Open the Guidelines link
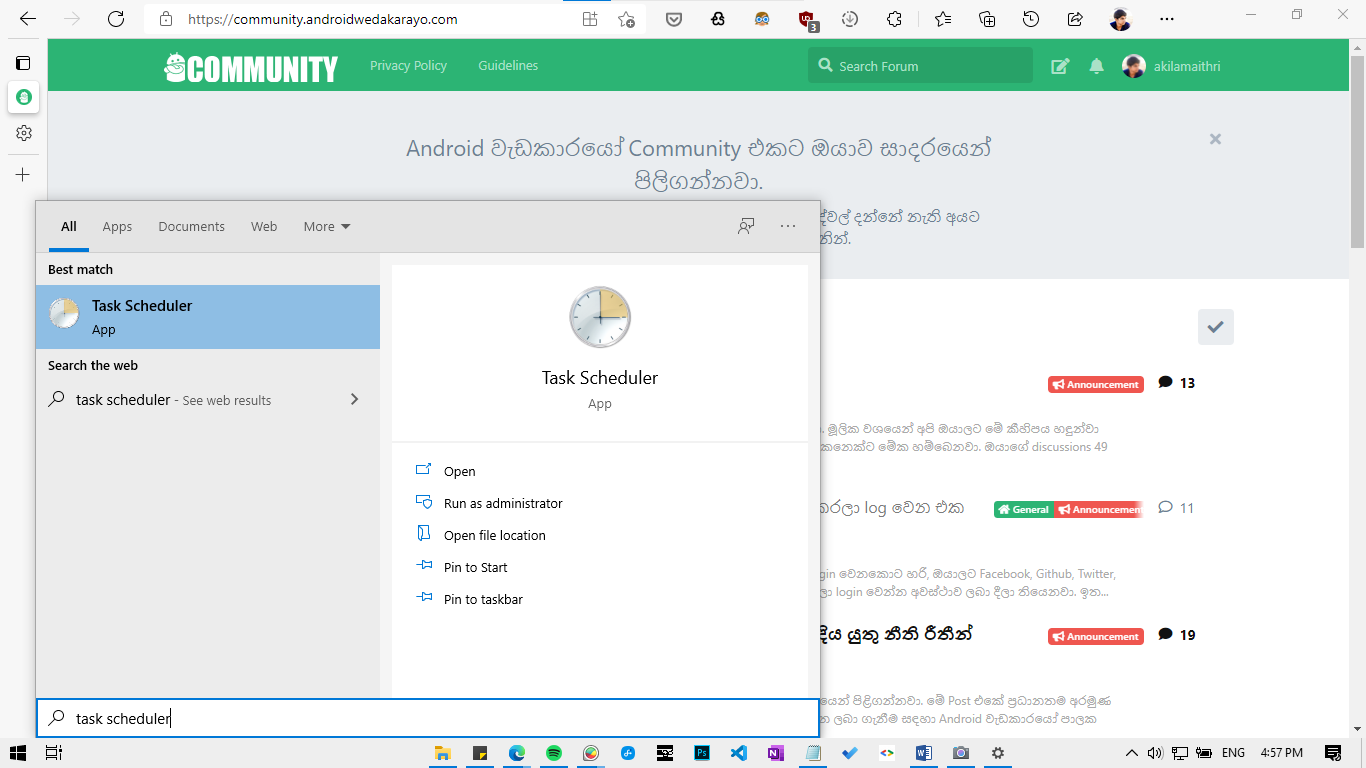 508,65
